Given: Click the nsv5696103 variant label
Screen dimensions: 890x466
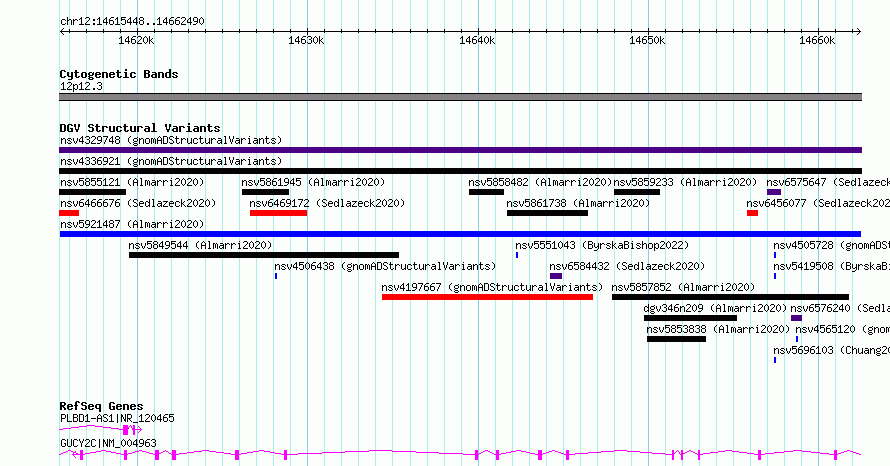Looking at the screenshot, I should [832, 350].
